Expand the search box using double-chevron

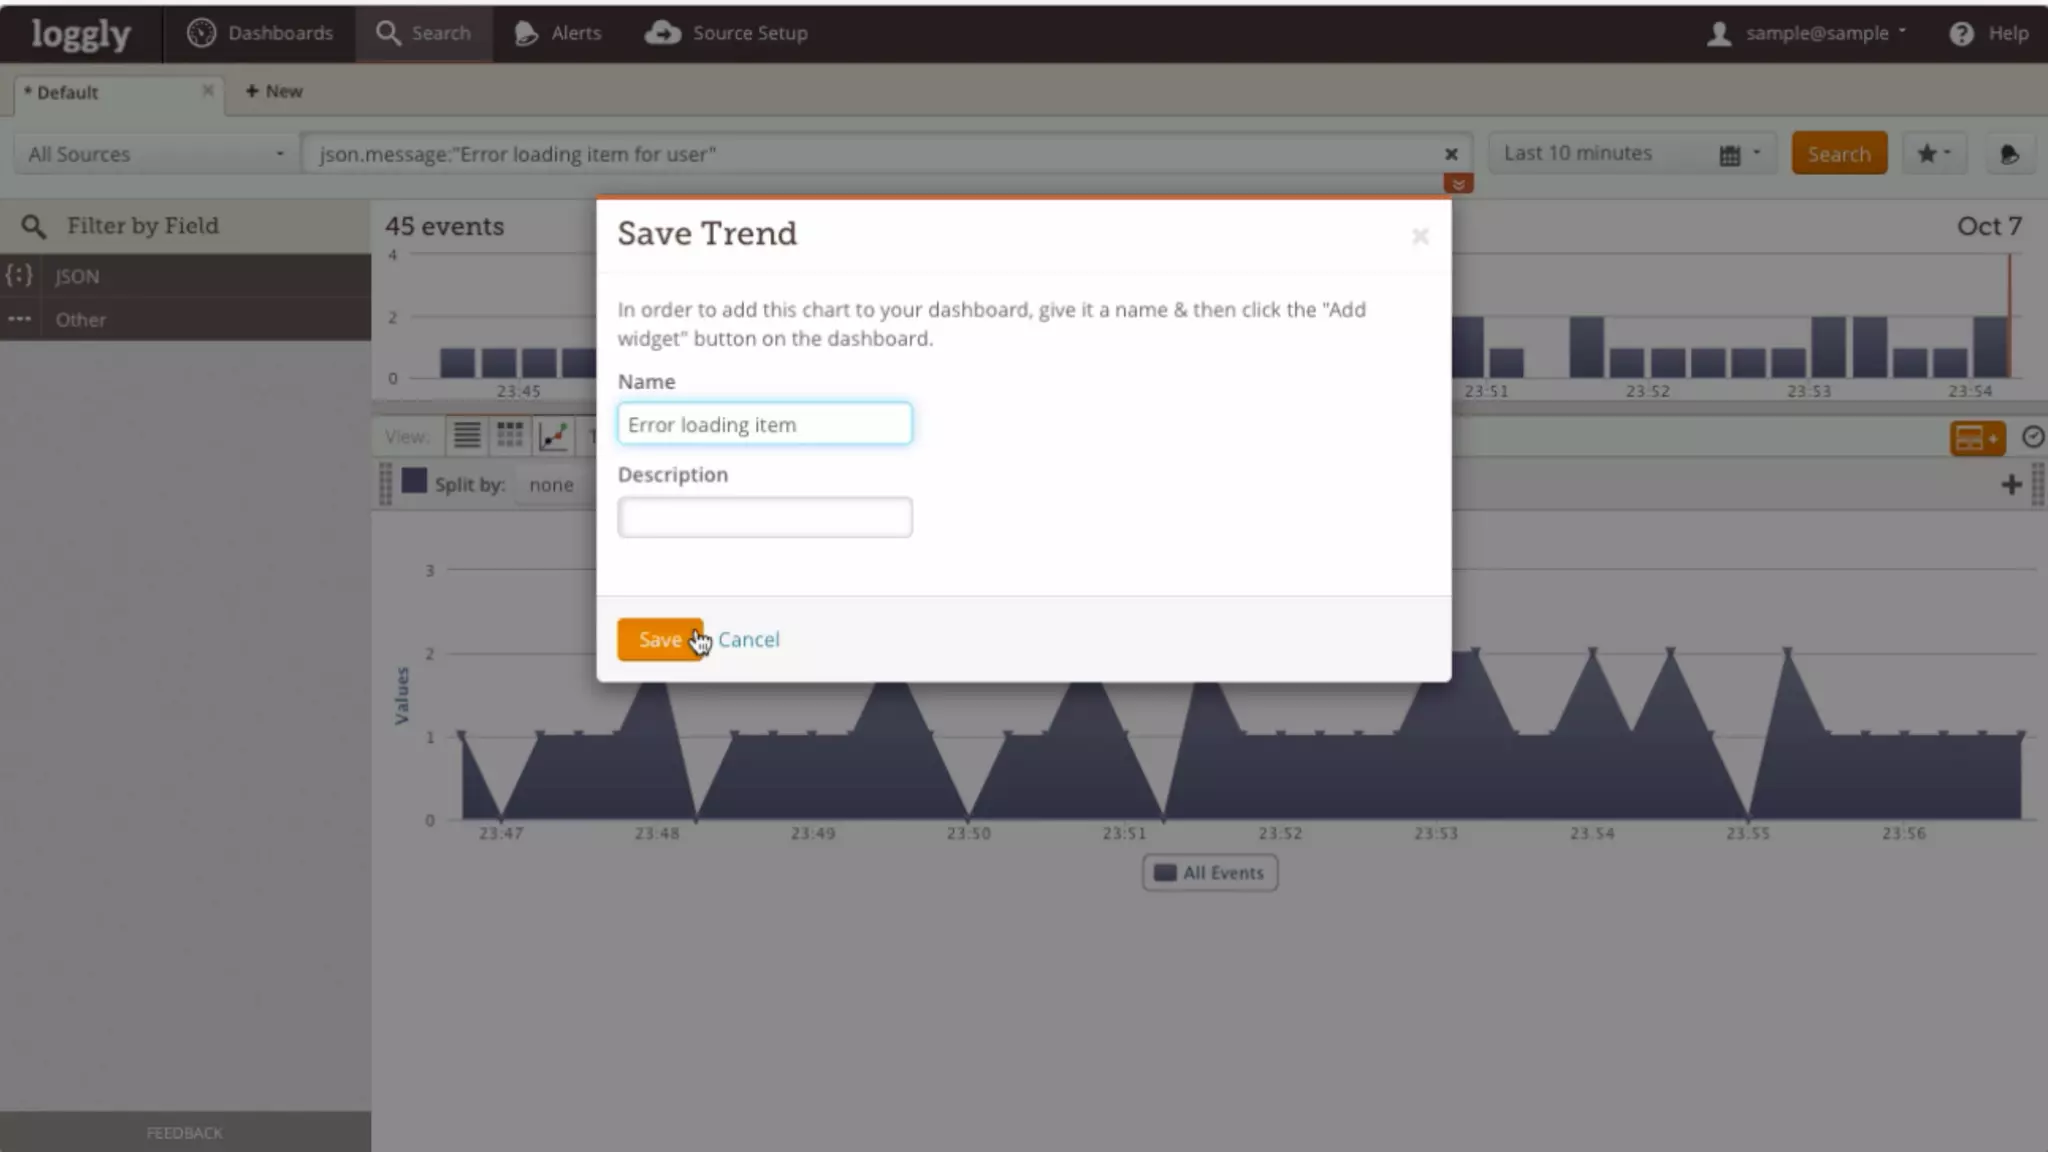coord(1458,184)
